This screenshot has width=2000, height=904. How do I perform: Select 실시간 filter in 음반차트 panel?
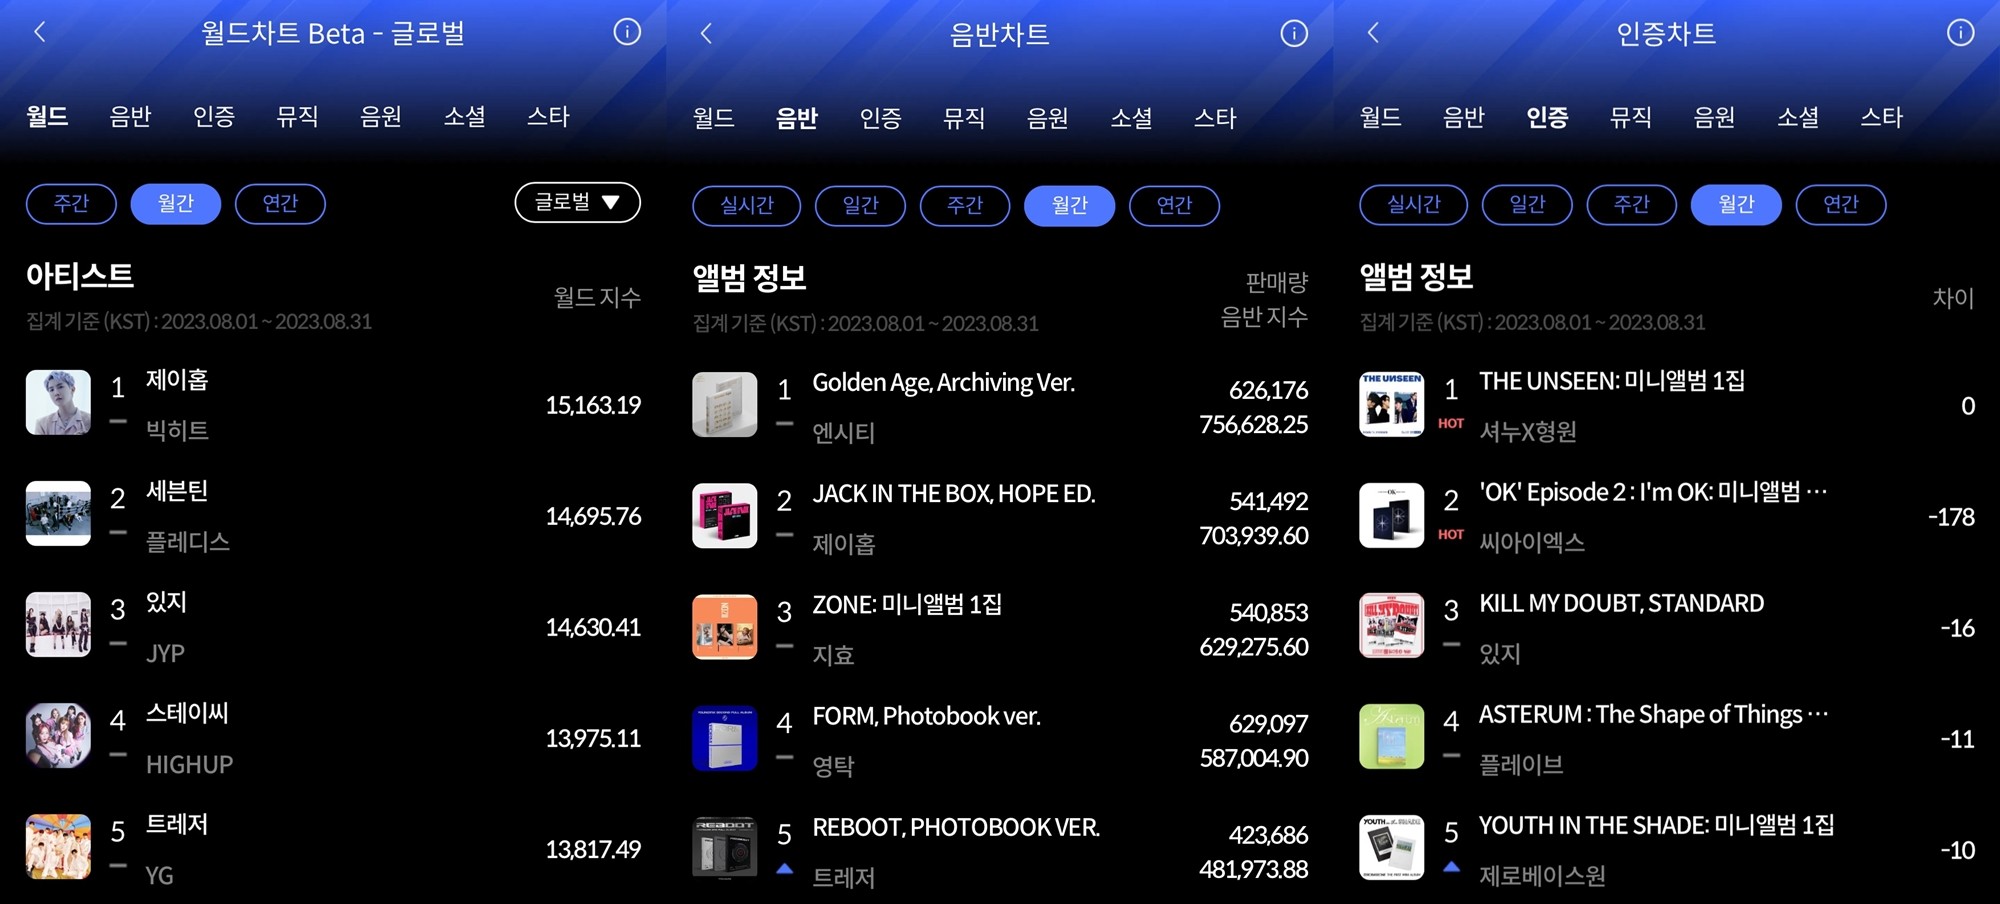click(x=747, y=206)
